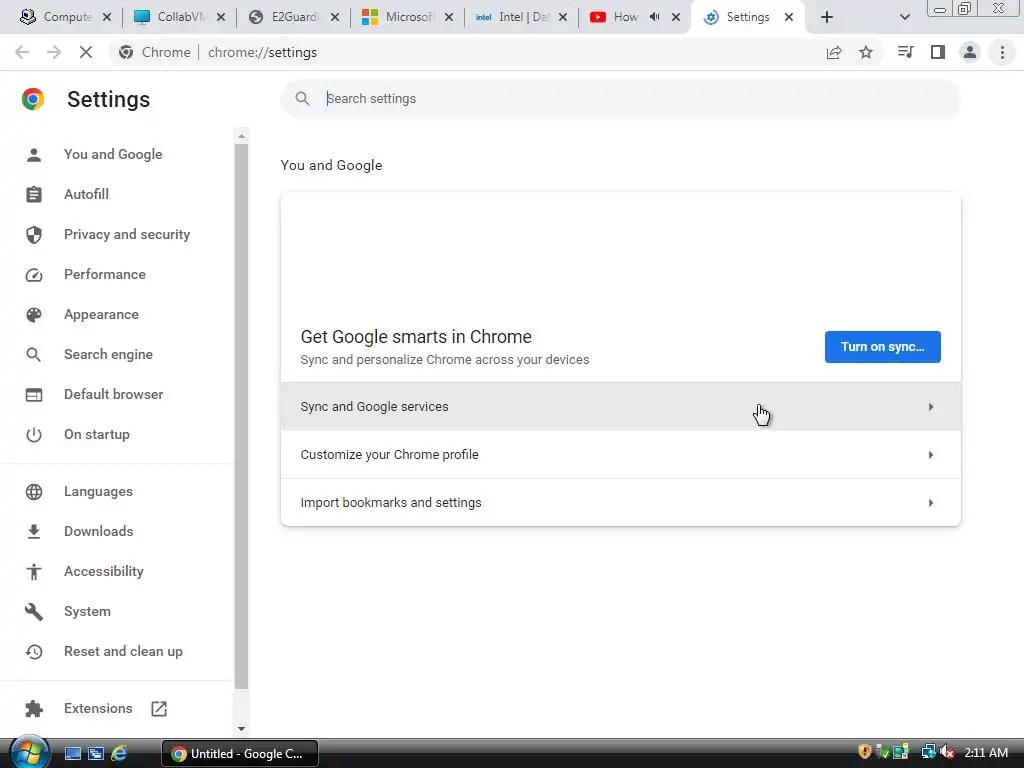This screenshot has width=1024, height=768.
Task: Go to Privacy and security settings
Action: [127, 234]
